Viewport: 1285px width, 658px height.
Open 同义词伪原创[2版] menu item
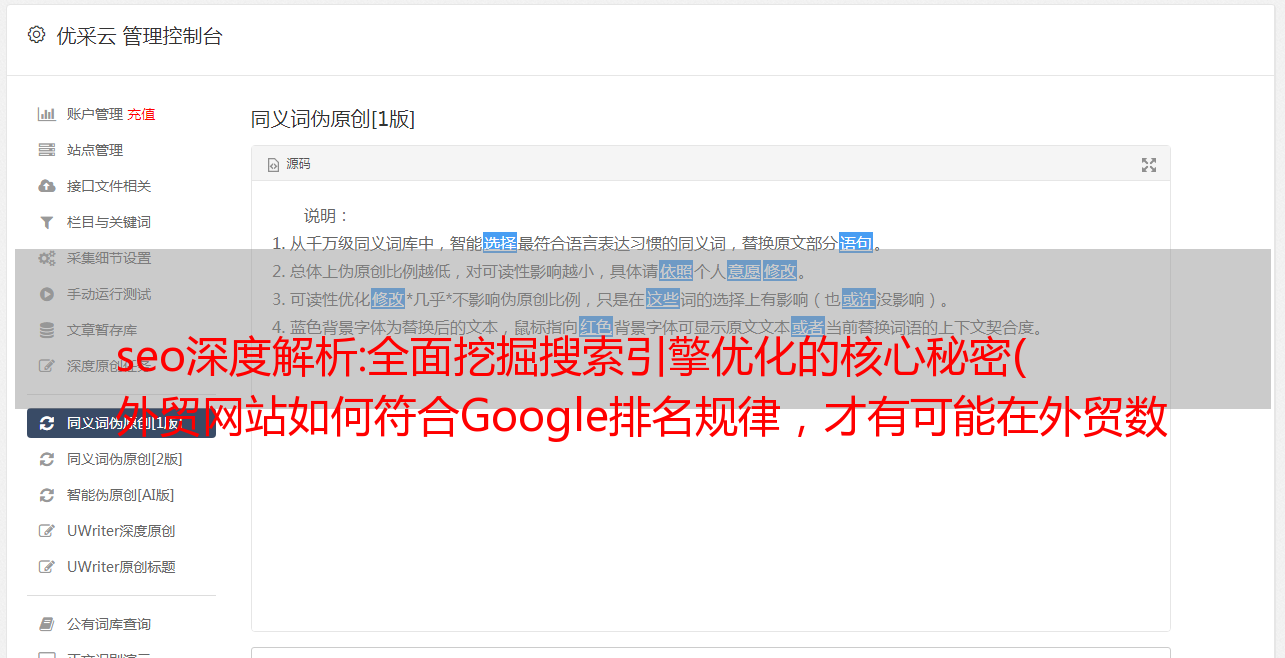click(124, 459)
